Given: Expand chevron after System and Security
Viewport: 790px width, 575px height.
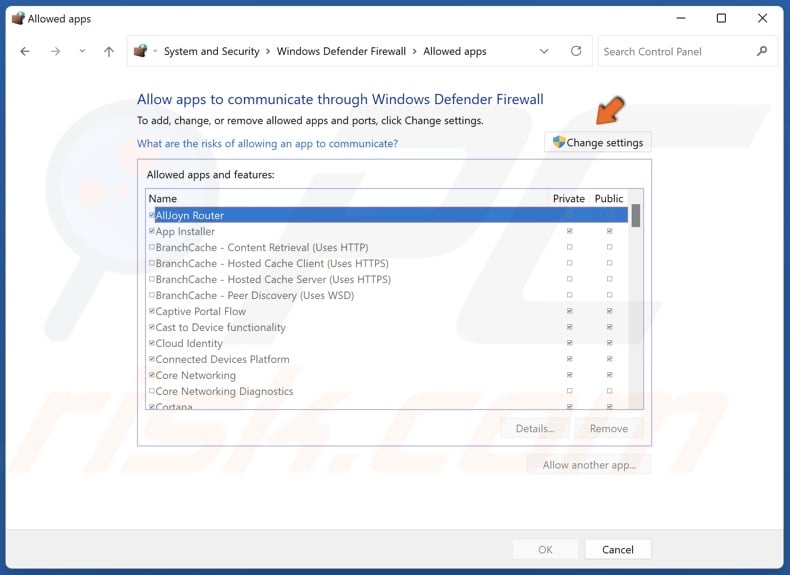Looking at the screenshot, I should point(268,51).
